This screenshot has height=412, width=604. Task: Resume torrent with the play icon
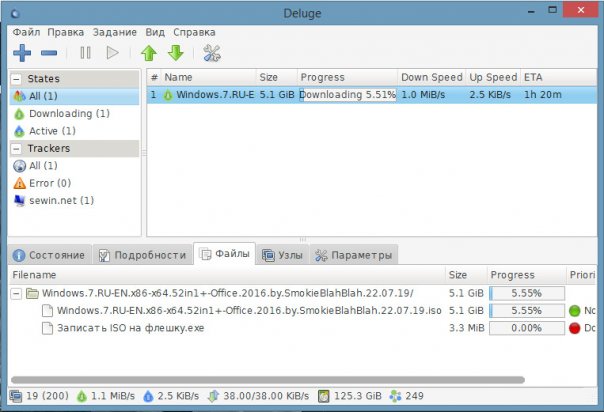pyautogui.click(x=112, y=53)
